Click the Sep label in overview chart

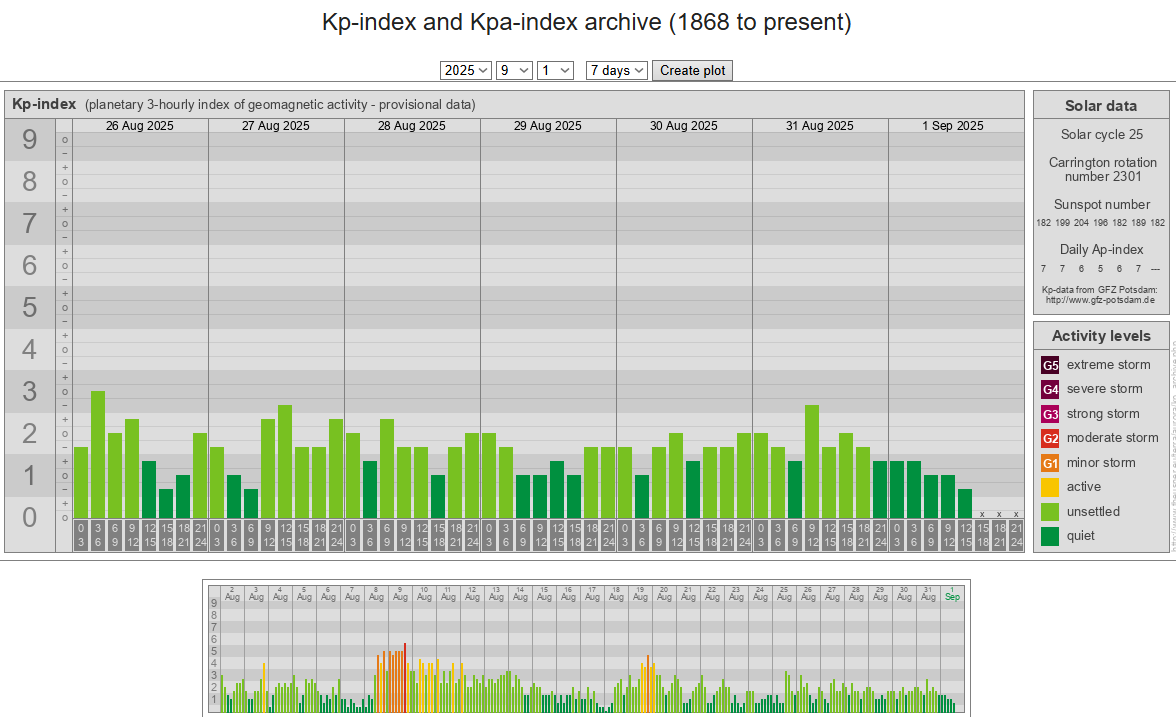coord(952,596)
